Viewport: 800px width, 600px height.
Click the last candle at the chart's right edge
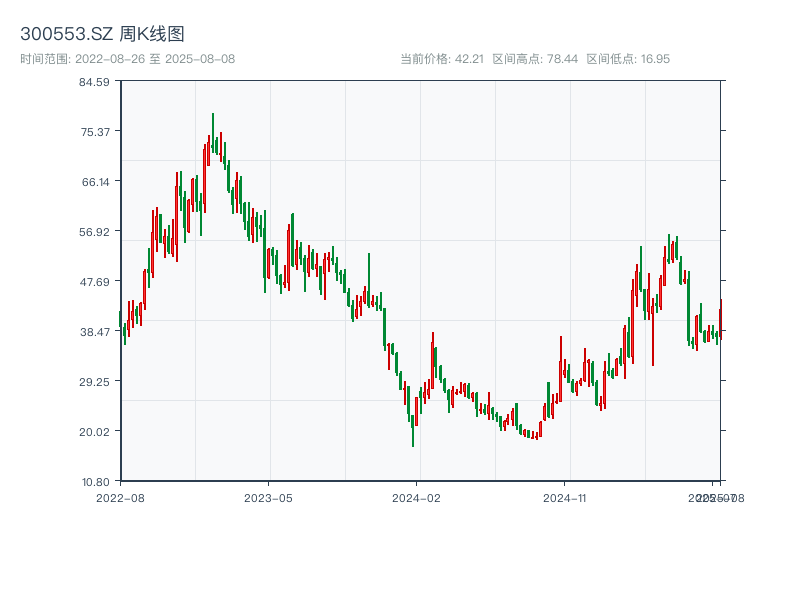coord(721,319)
